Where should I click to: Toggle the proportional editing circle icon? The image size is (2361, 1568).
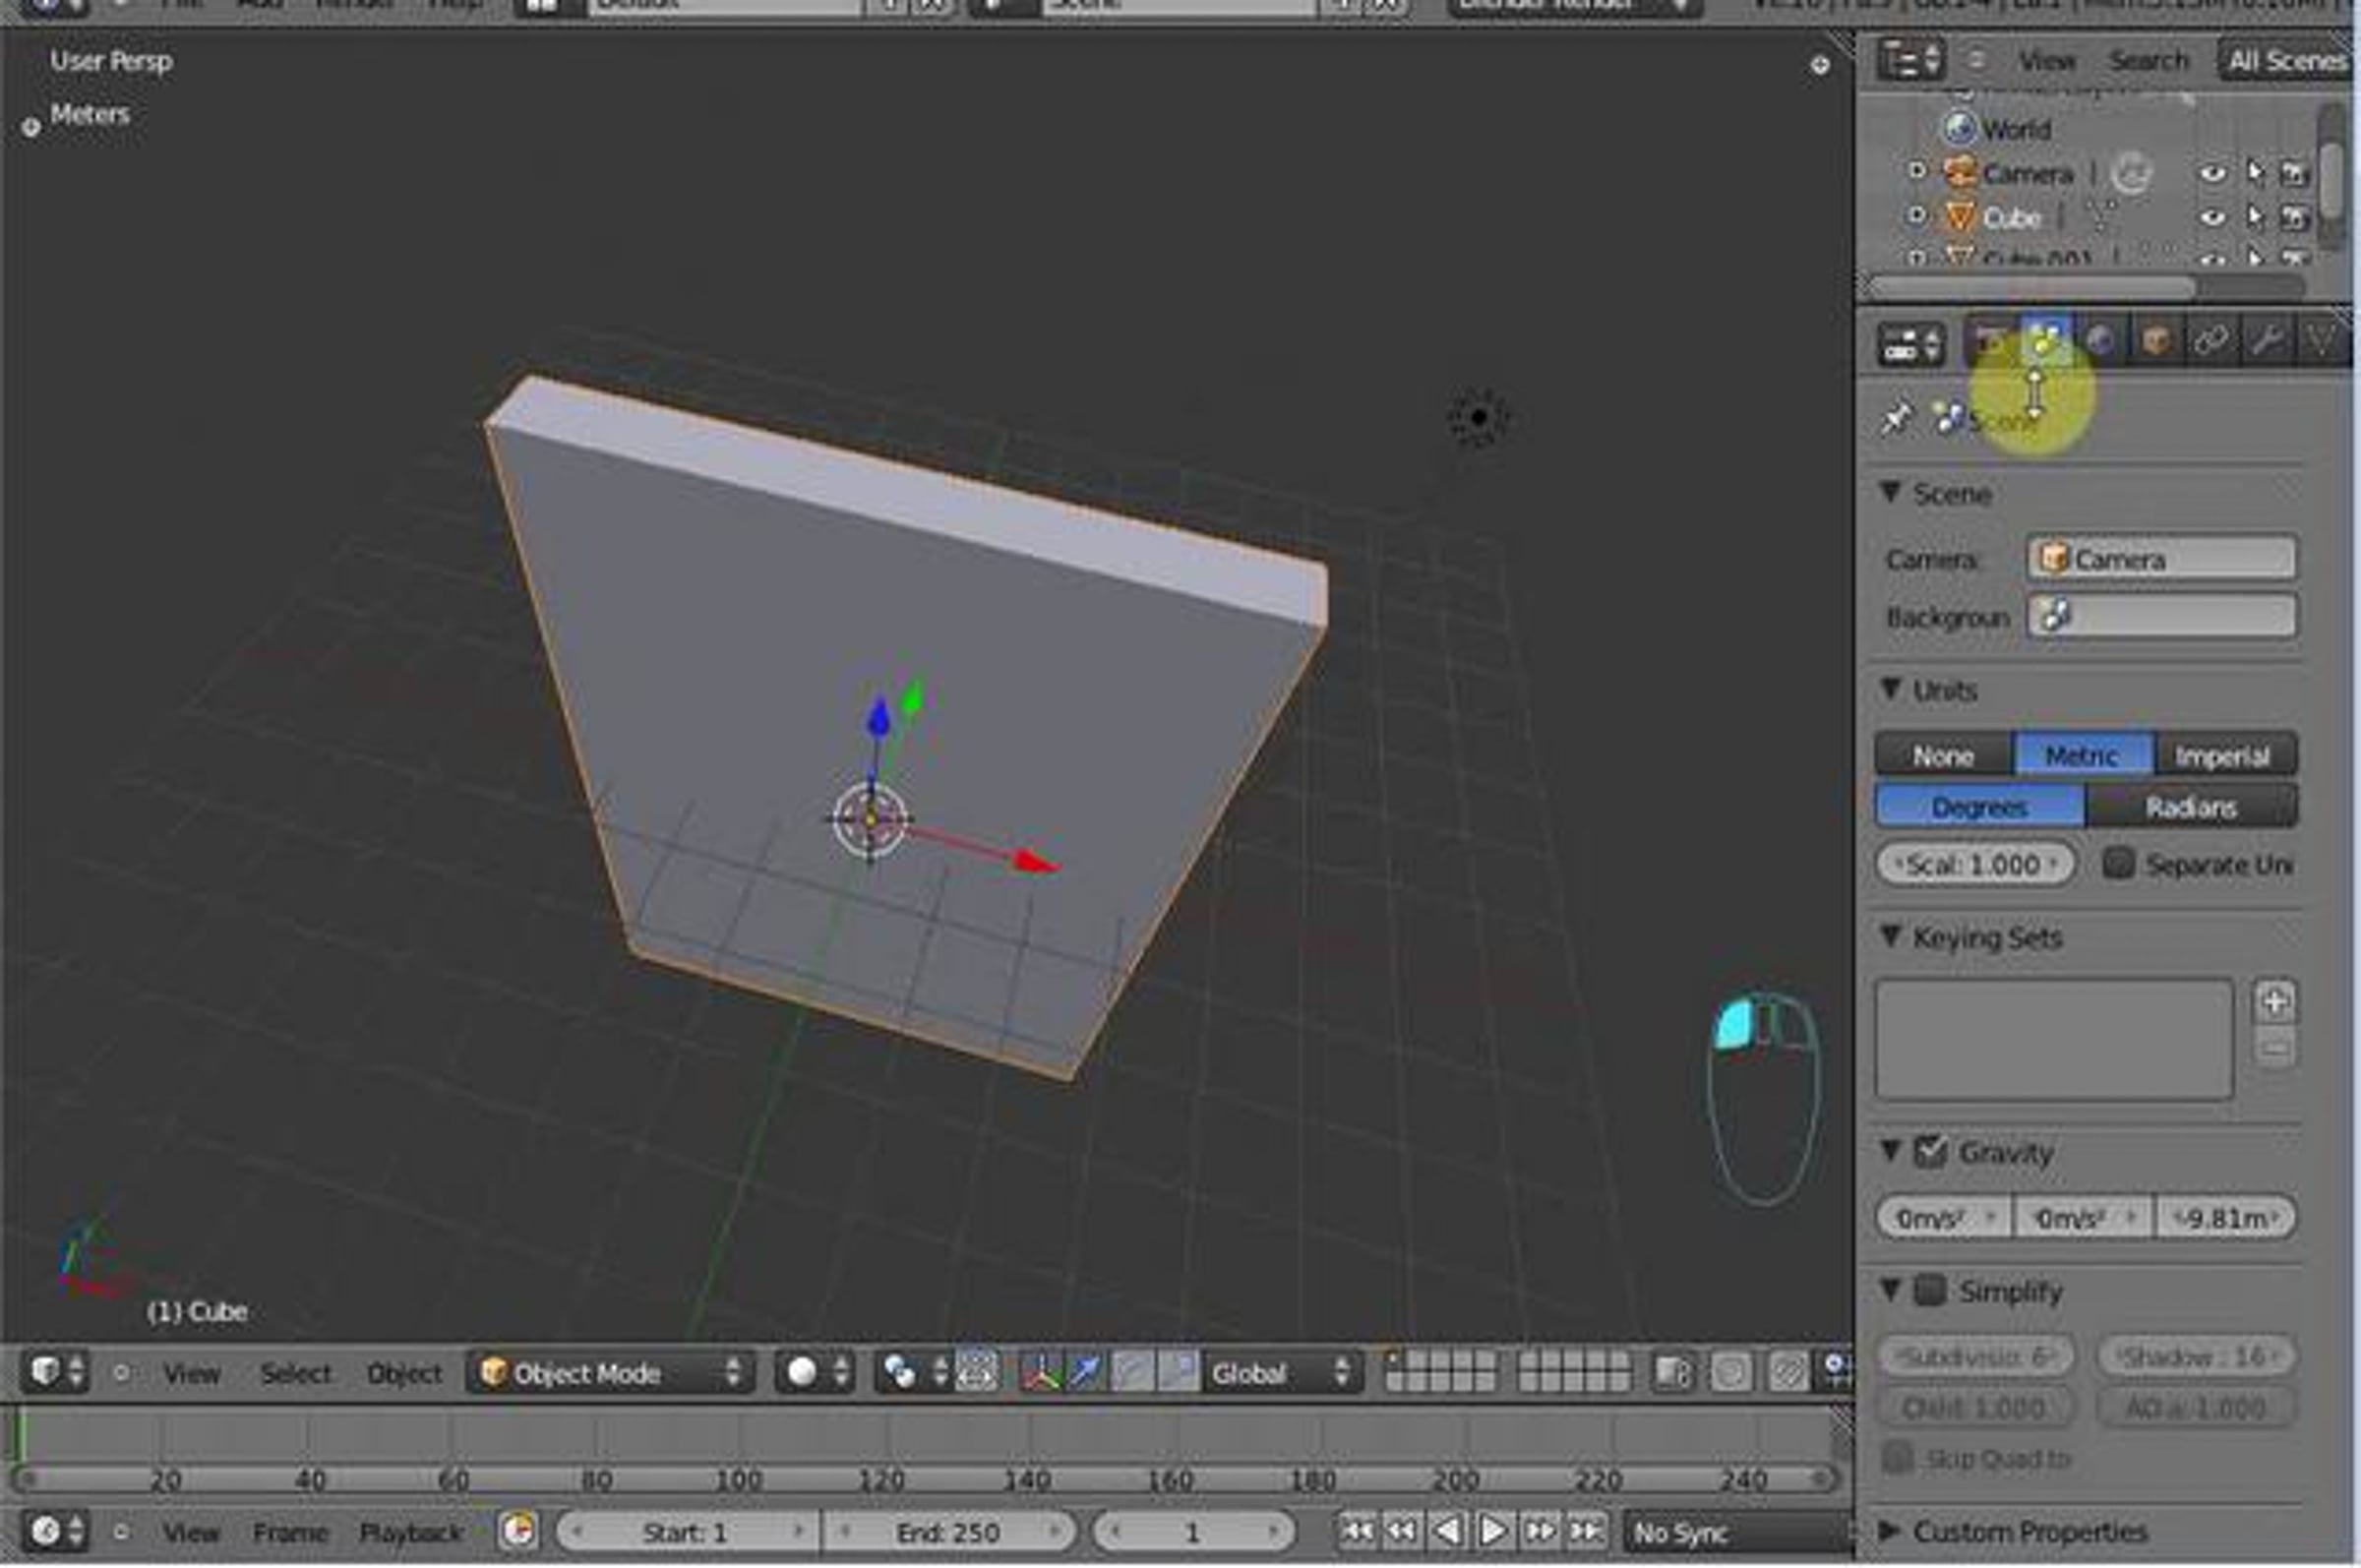click(x=1731, y=1372)
